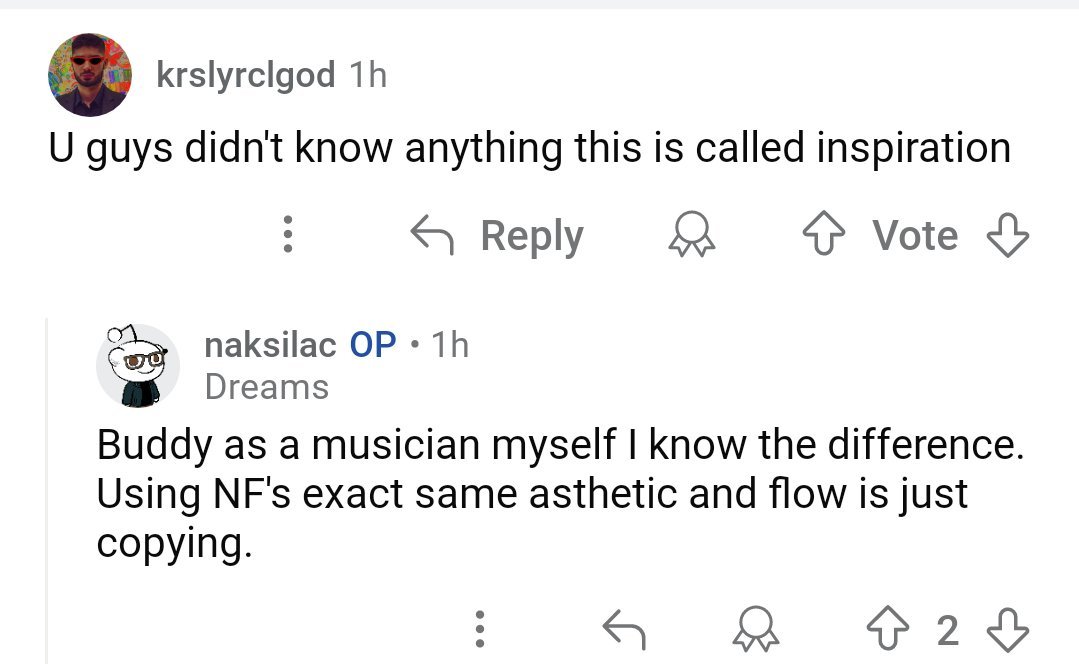The width and height of the screenshot is (1079, 664).
Task: Open naksilac's snoo avatar
Action: (136, 365)
